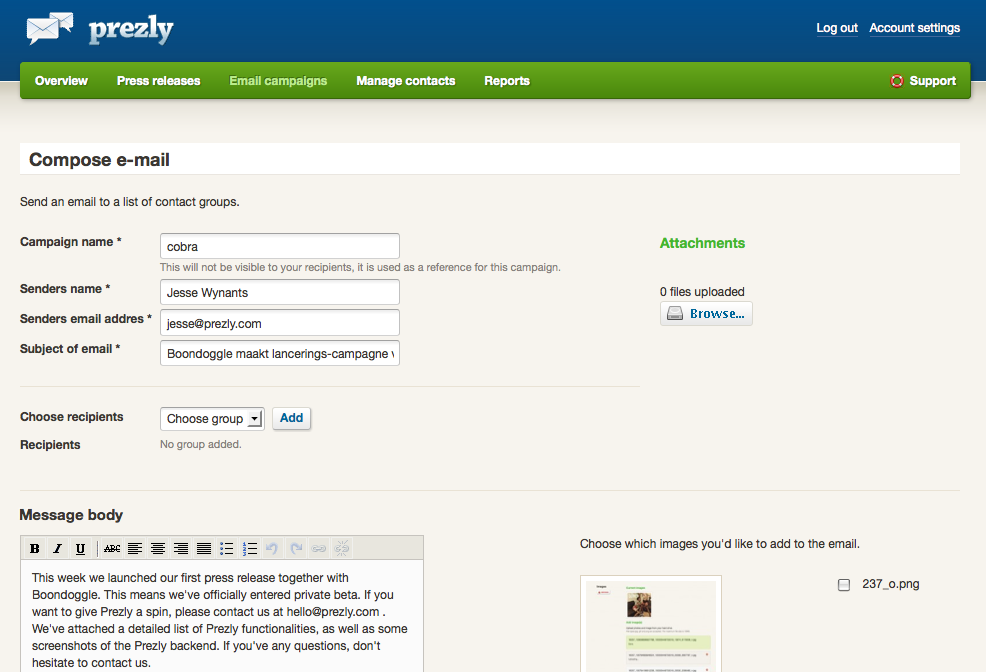
Task: Click the Log out link
Action: 837,28
